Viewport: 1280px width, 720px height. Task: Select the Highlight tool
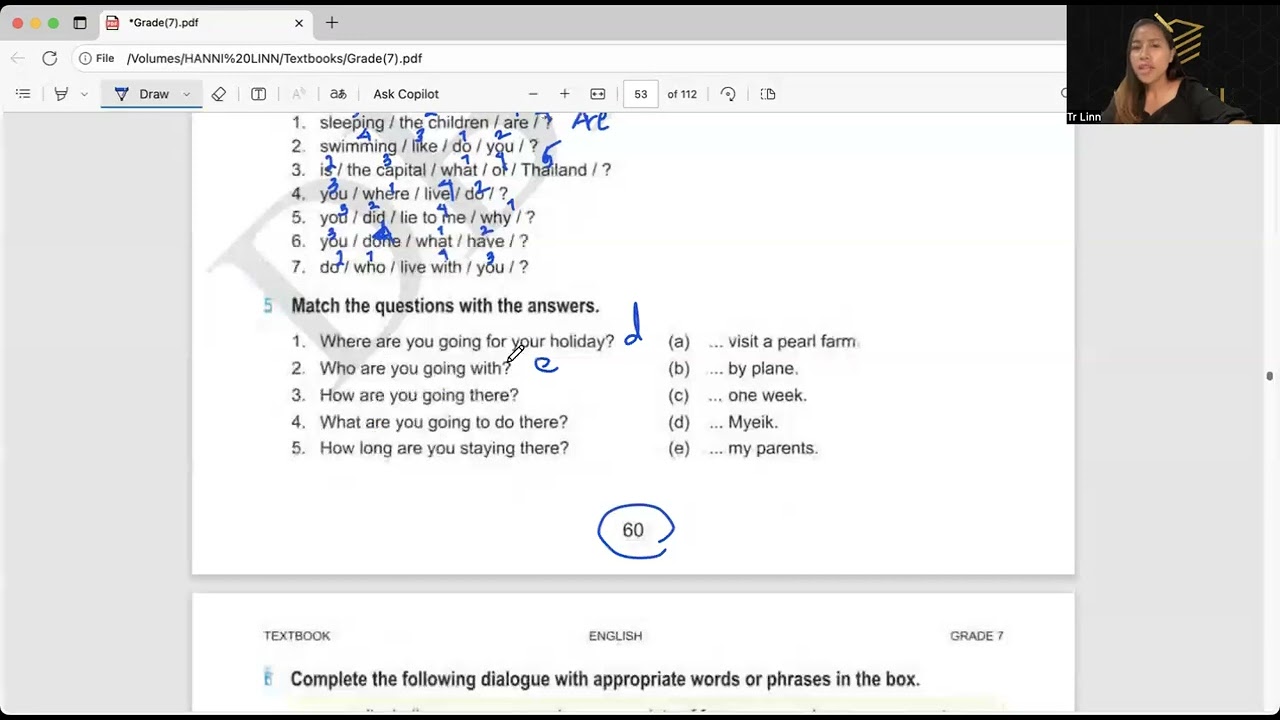tap(61, 94)
